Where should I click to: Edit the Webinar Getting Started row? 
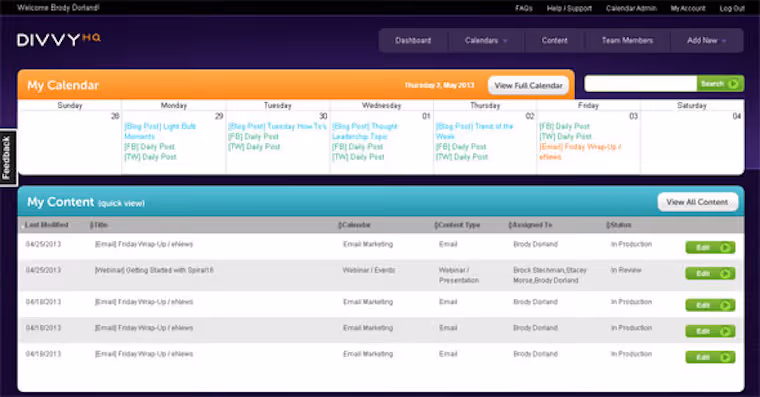click(x=710, y=273)
